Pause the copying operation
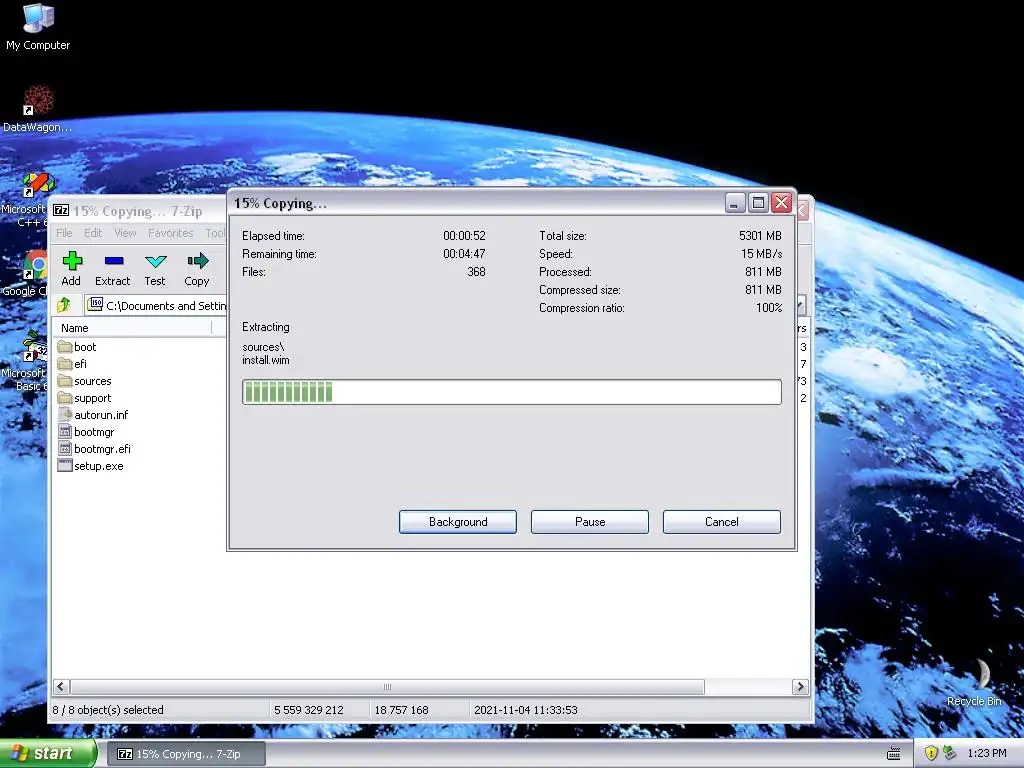 pyautogui.click(x=590, y=522)
